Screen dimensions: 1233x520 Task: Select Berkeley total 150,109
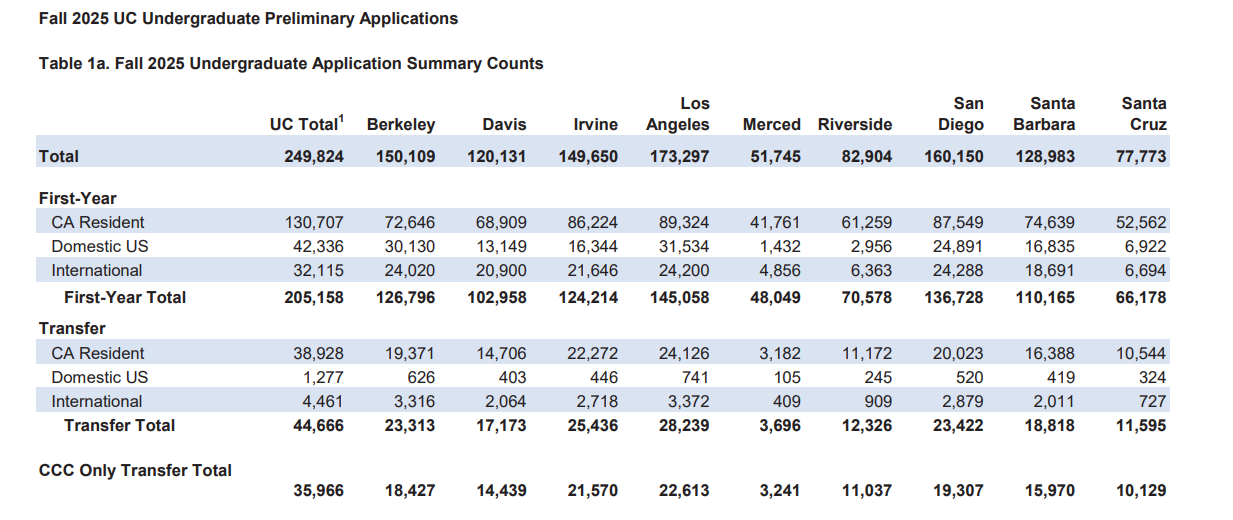point(405,157)
